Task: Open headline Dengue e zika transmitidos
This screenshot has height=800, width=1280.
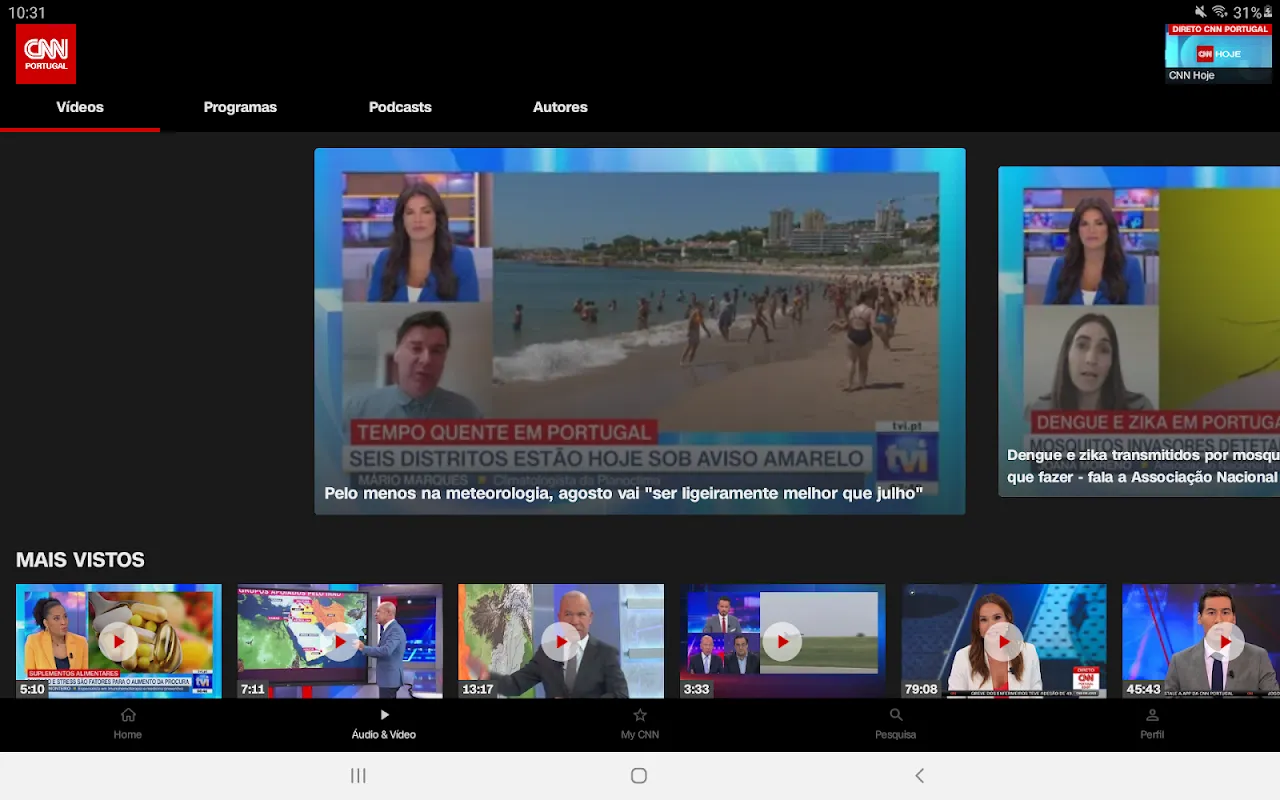Action: point(1143,466)
